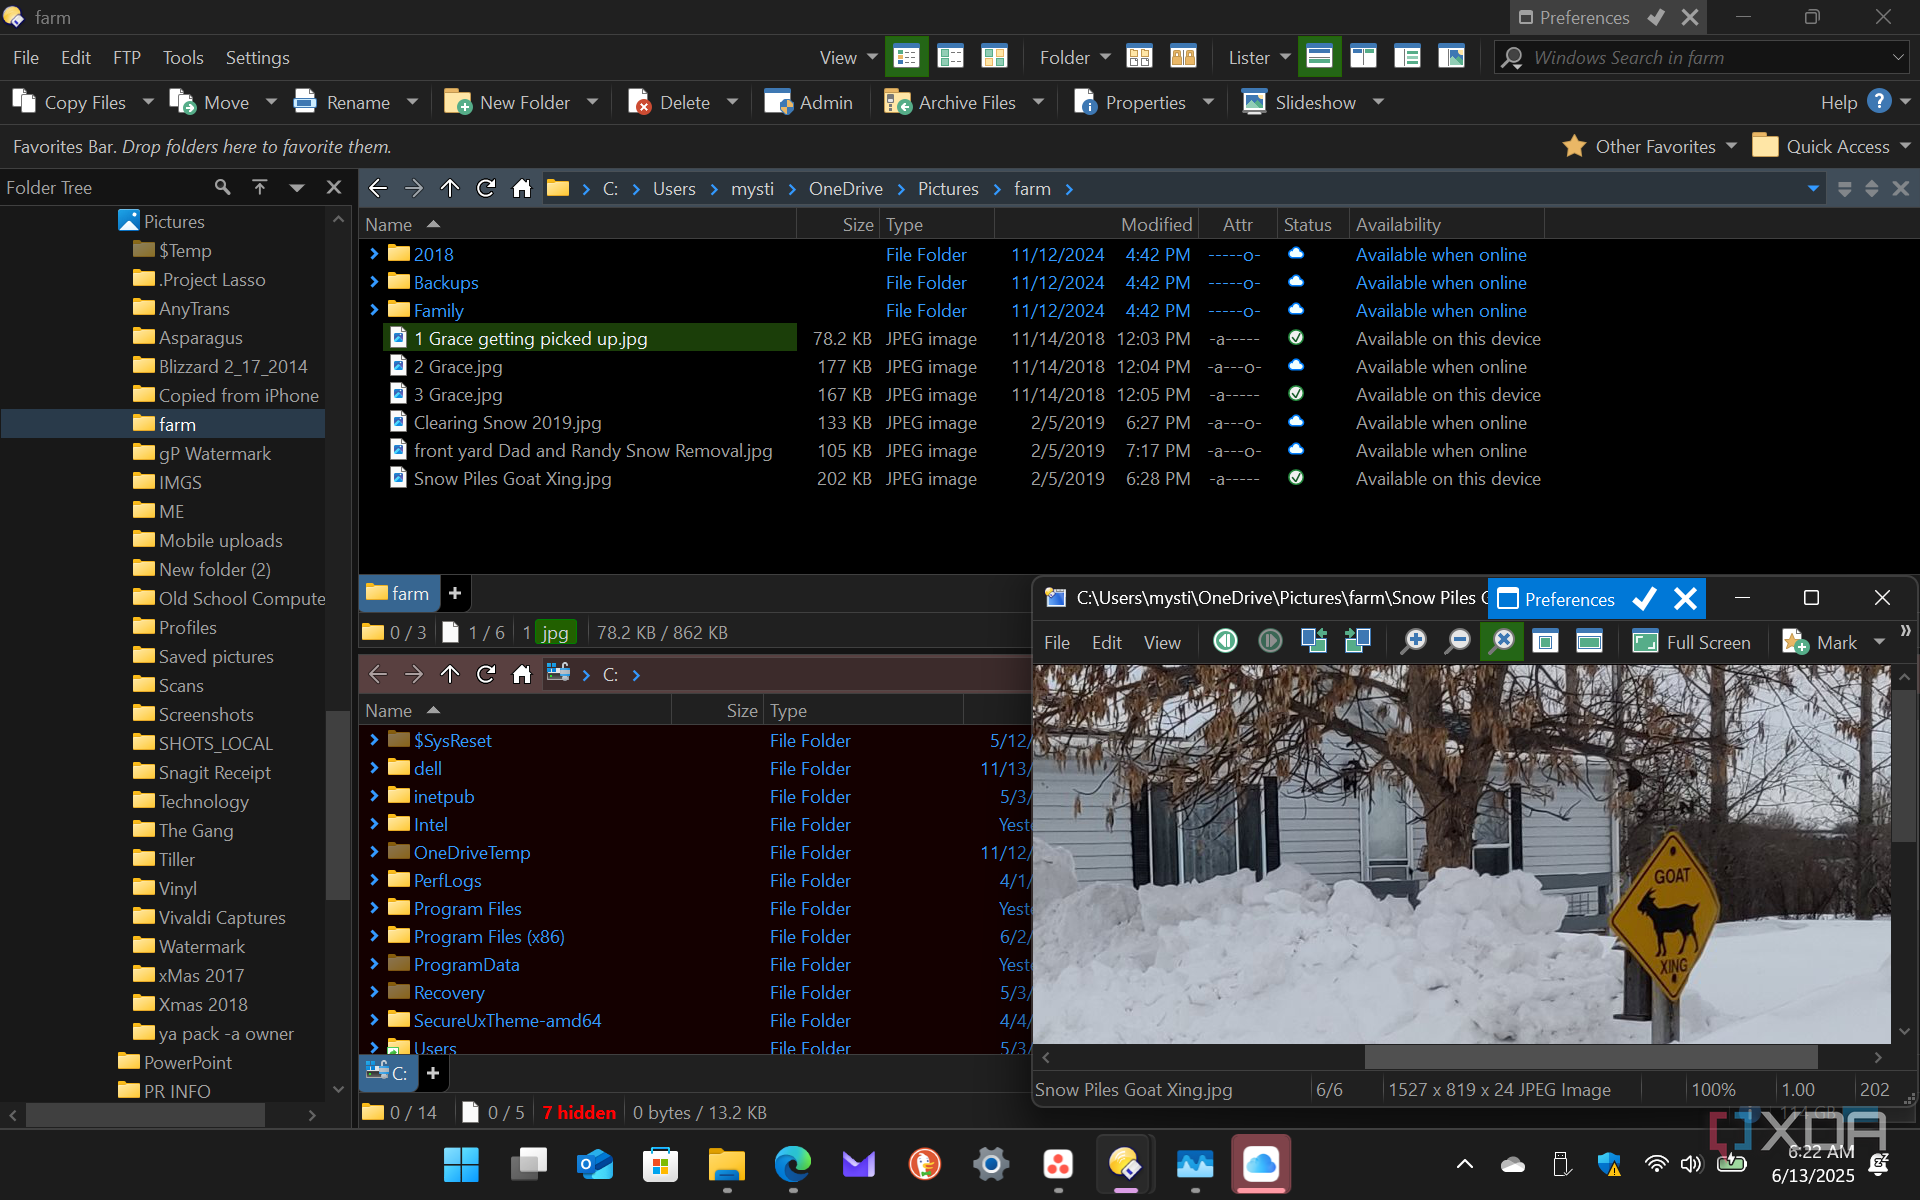Open the Admin toolbar command
1920x1200 pixels.
tap(808, 102)
